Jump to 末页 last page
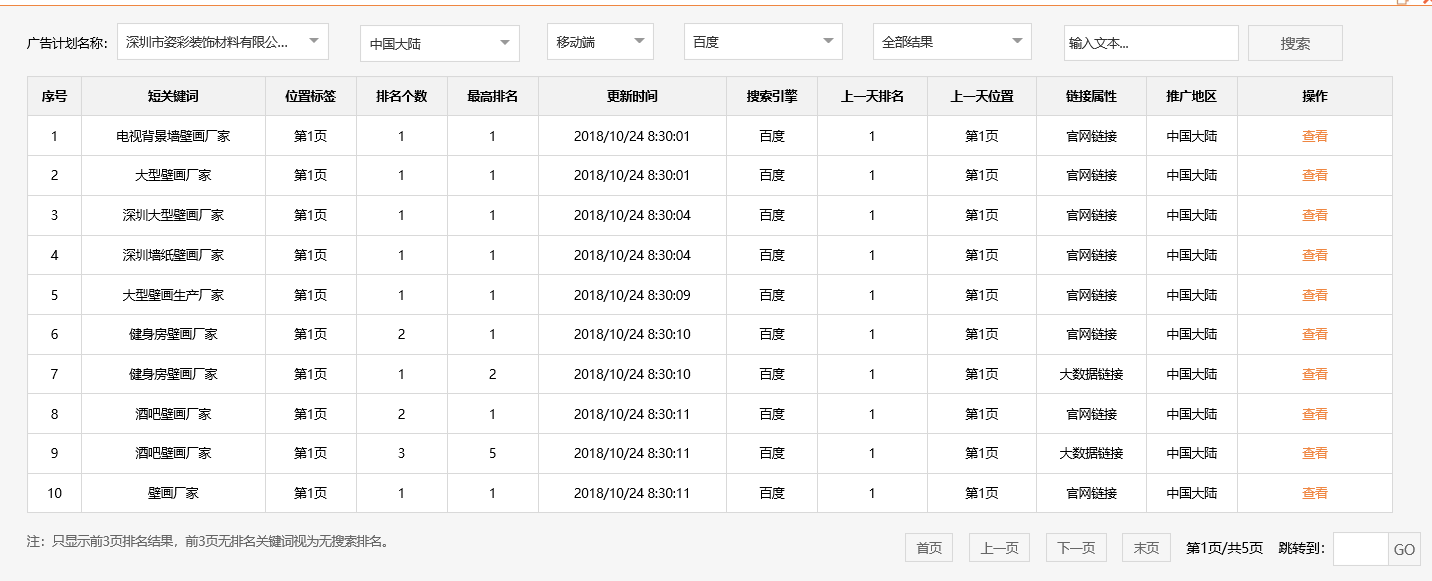The image size is (1432, 581). coord(1145,547)
